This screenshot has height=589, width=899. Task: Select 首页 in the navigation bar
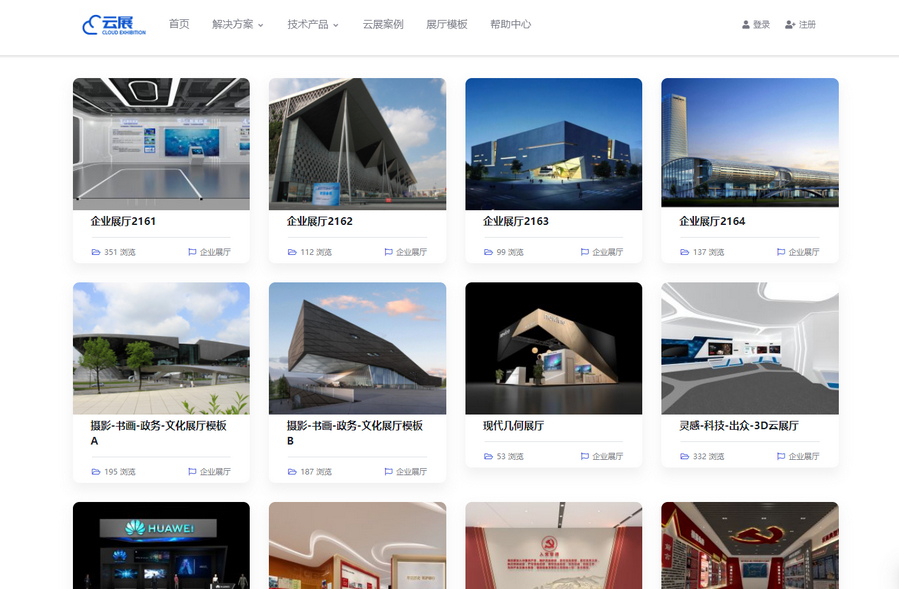coord(179,23)
